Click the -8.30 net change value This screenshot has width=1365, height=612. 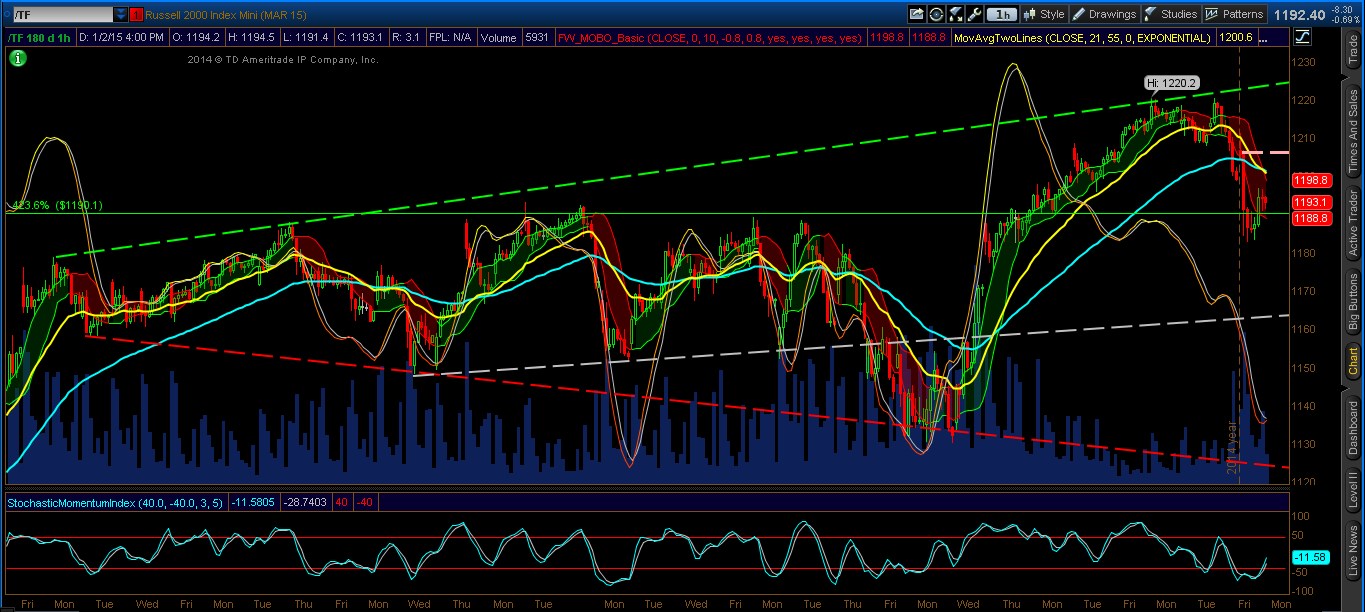pyautogui.click(x=1342, y=9)
